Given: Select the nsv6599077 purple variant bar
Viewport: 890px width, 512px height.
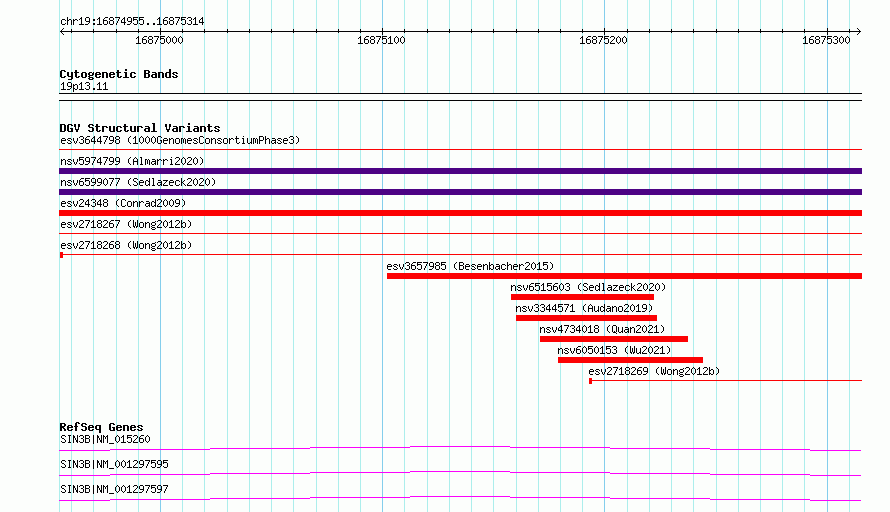Looking at the screenshot, I should coord(460,192).
